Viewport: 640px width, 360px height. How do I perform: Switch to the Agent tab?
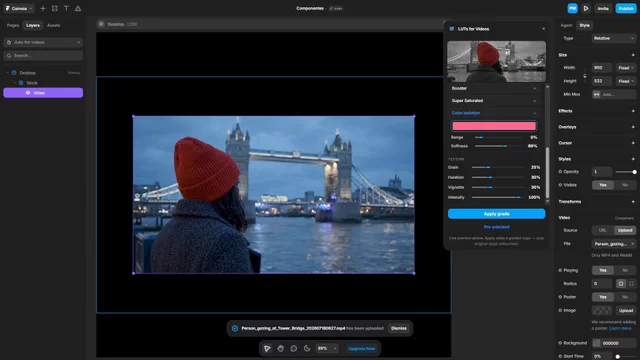566,25
